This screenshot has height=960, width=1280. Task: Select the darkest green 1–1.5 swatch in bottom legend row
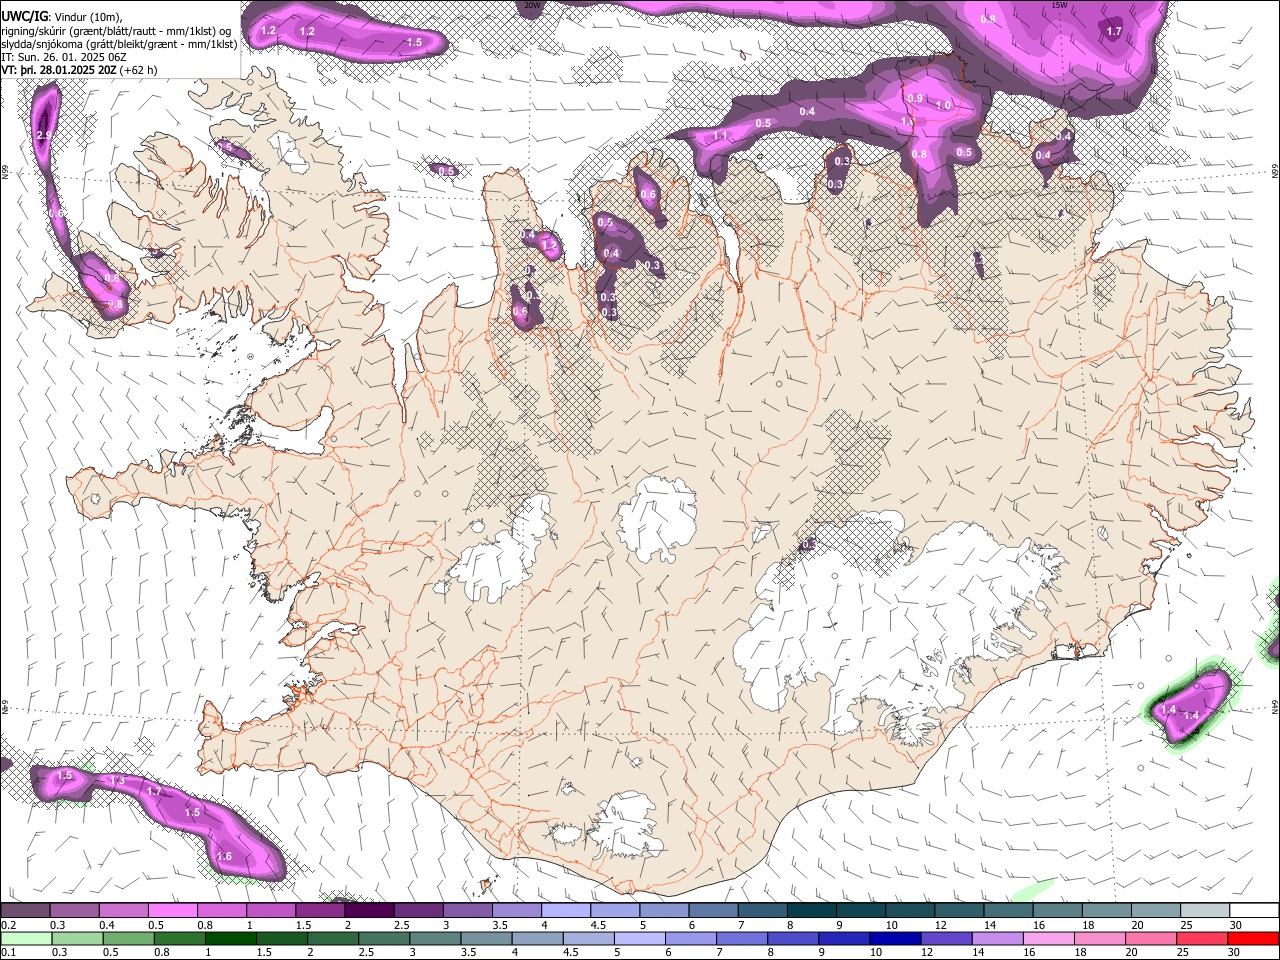[x=231, y=938]
